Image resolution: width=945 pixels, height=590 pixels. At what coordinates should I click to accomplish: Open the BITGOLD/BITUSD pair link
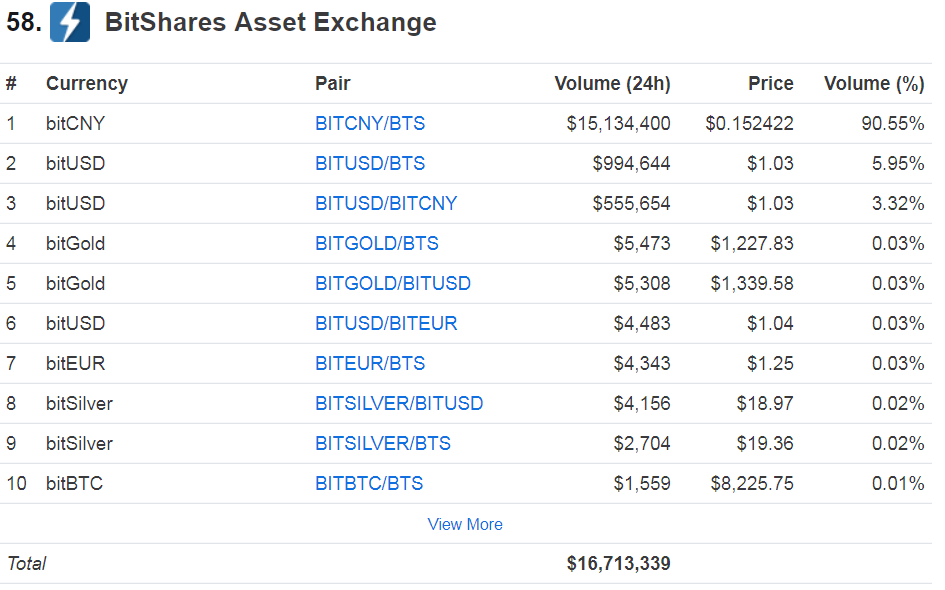393,283
